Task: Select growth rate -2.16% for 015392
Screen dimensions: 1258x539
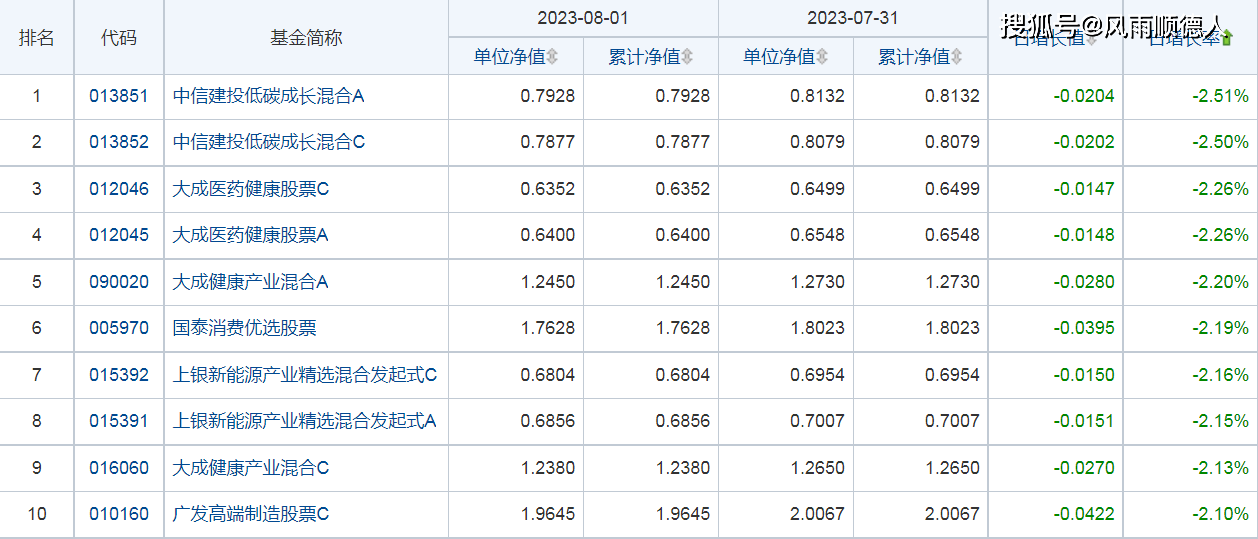Action: [1220, 375]
